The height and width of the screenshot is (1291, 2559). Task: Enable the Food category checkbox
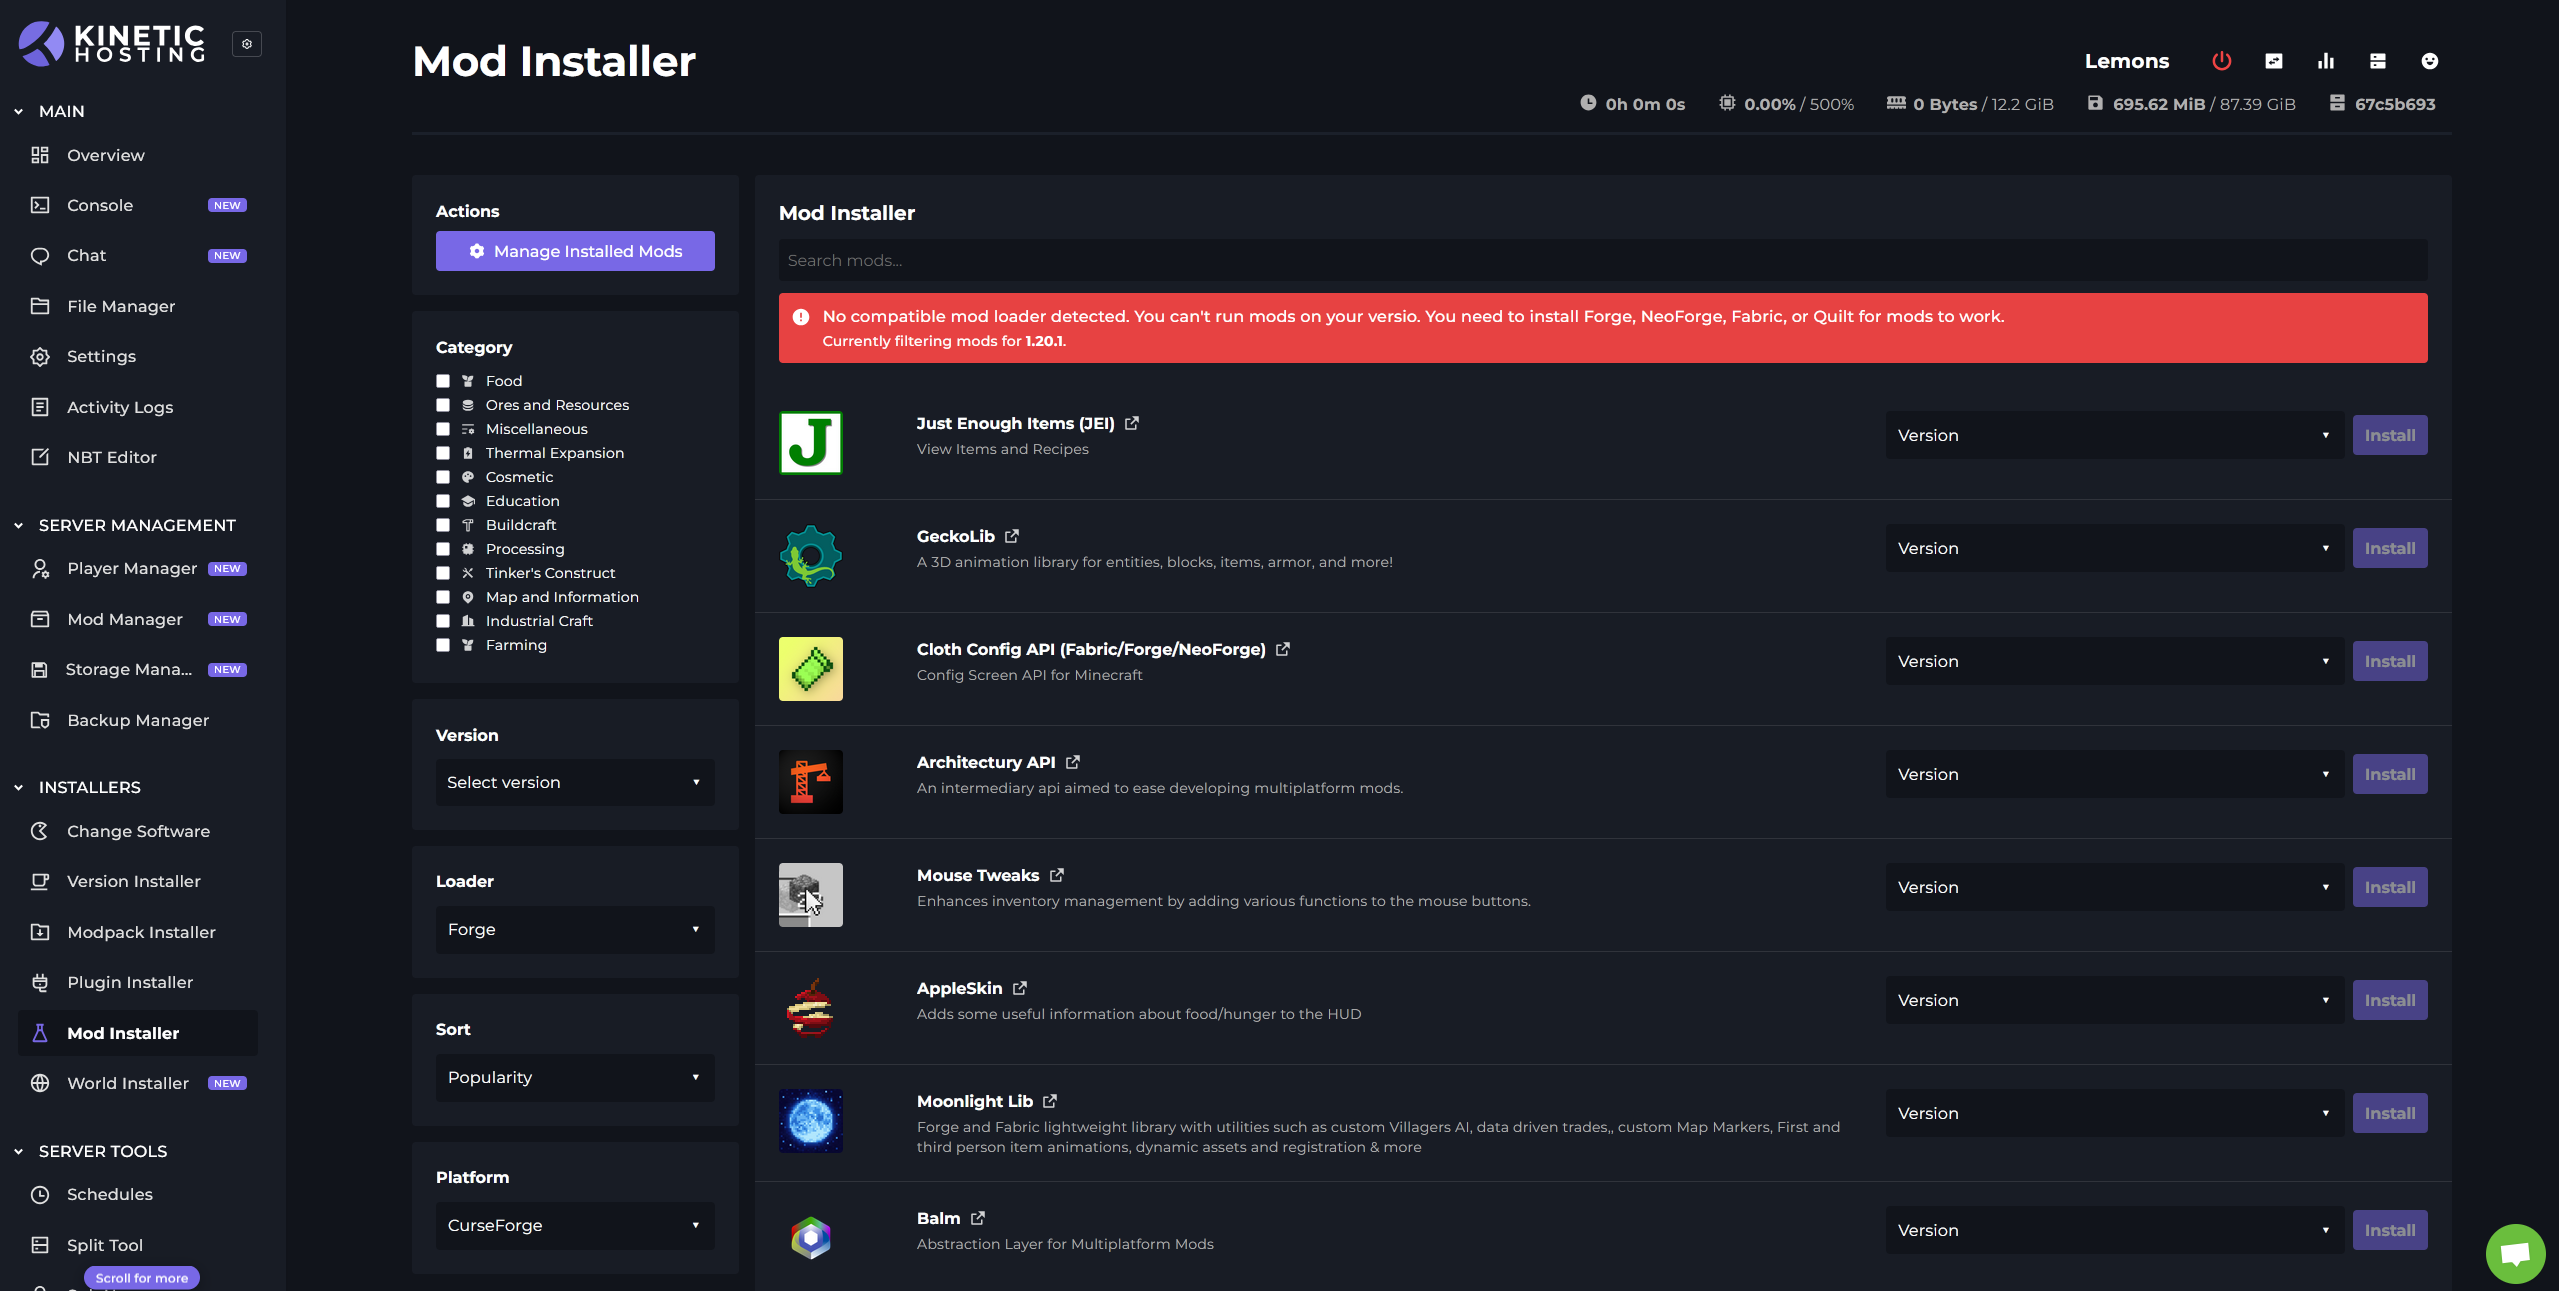[x=443, y=381]
